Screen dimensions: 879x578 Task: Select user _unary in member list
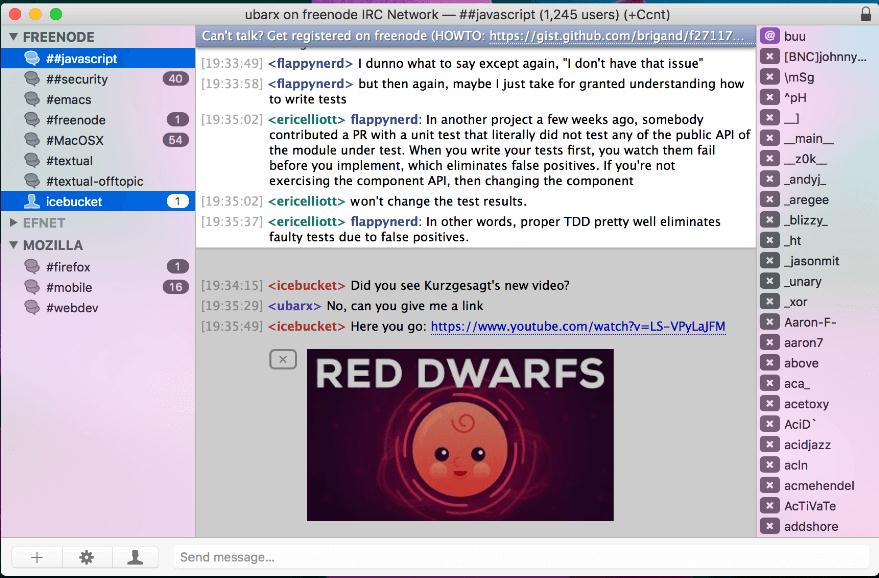(x=803, y=281)
